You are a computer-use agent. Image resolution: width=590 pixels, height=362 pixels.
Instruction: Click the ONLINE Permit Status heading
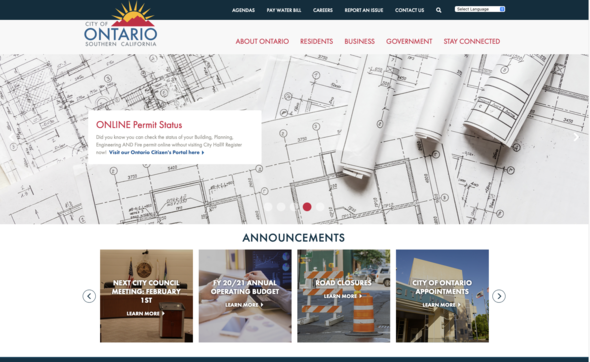(x=139, y=125)
